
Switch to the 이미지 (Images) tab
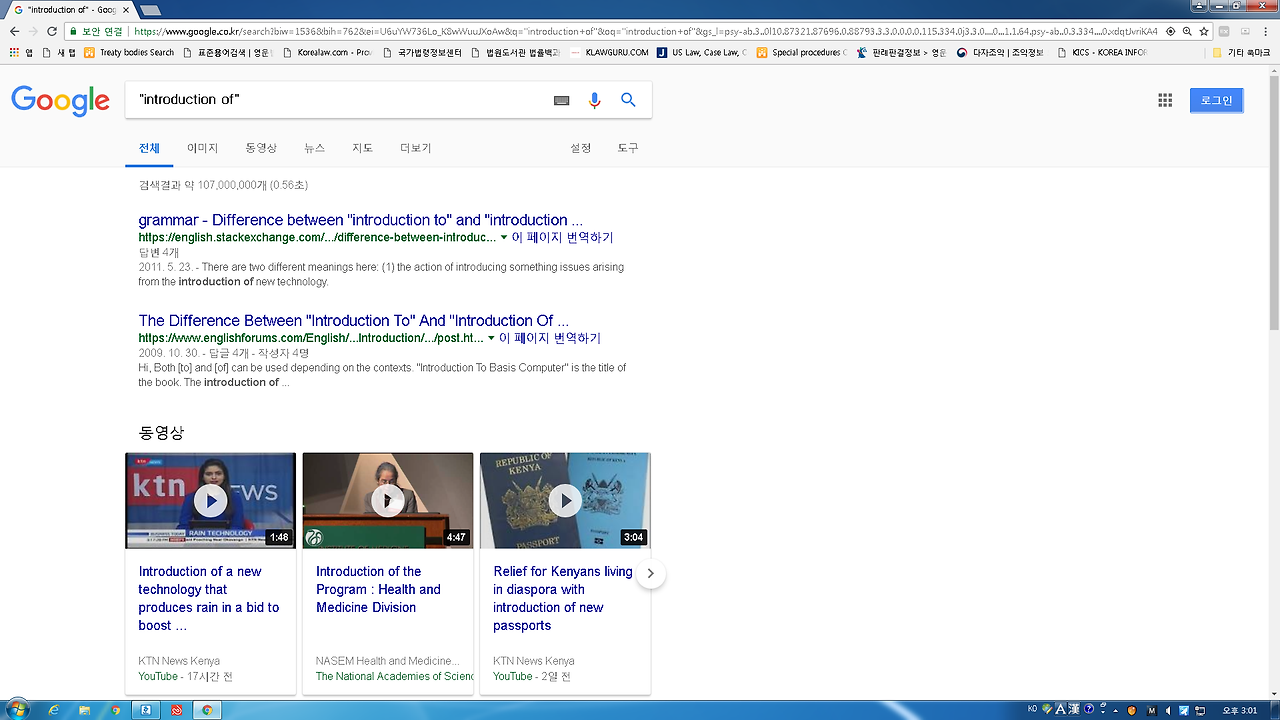pos(203,148)
